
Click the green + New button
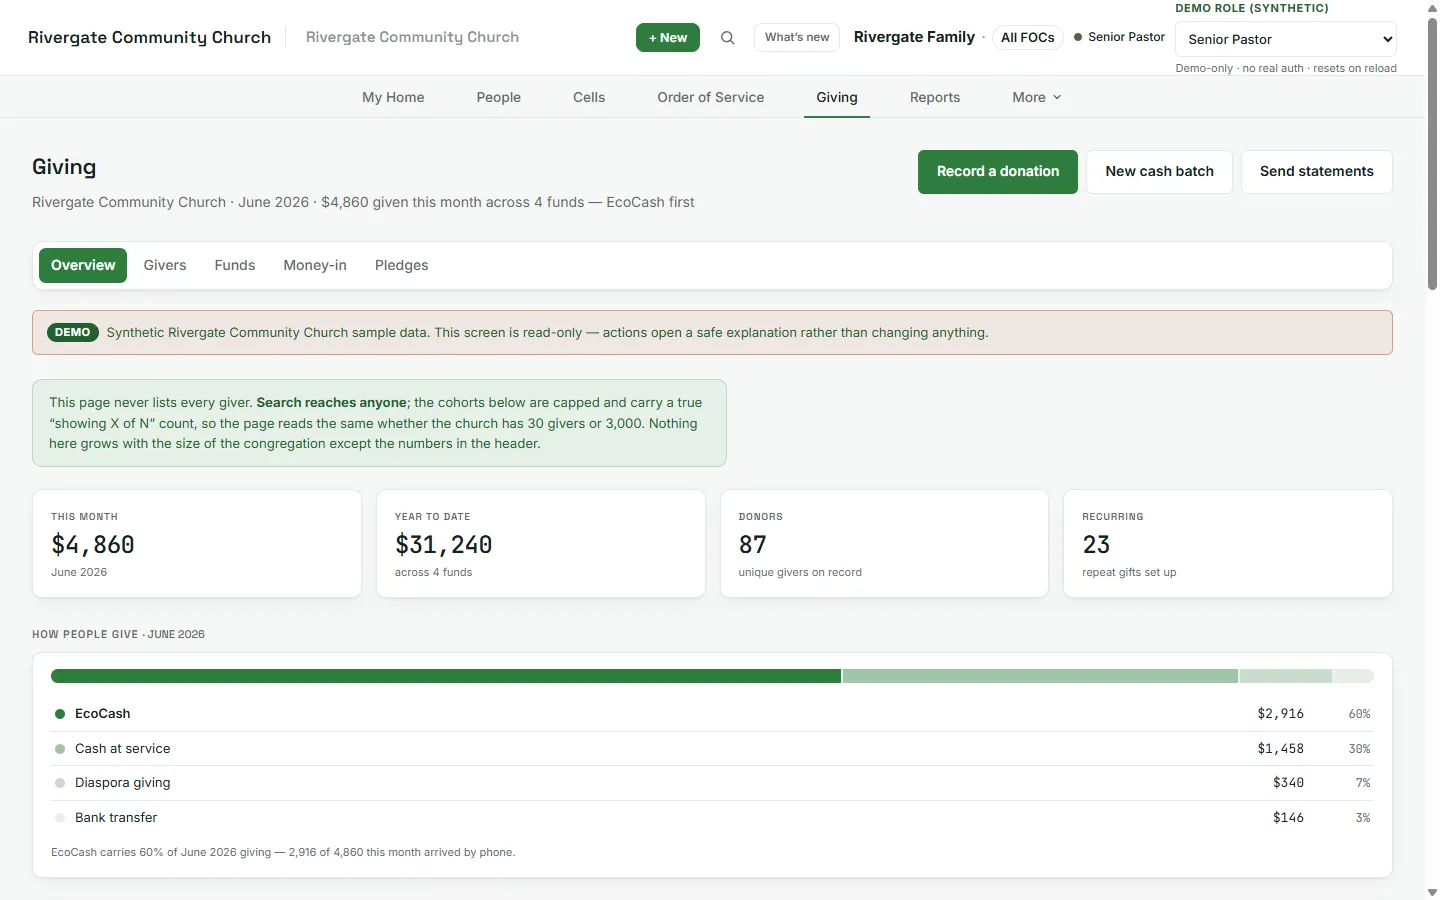coord(668,38)
